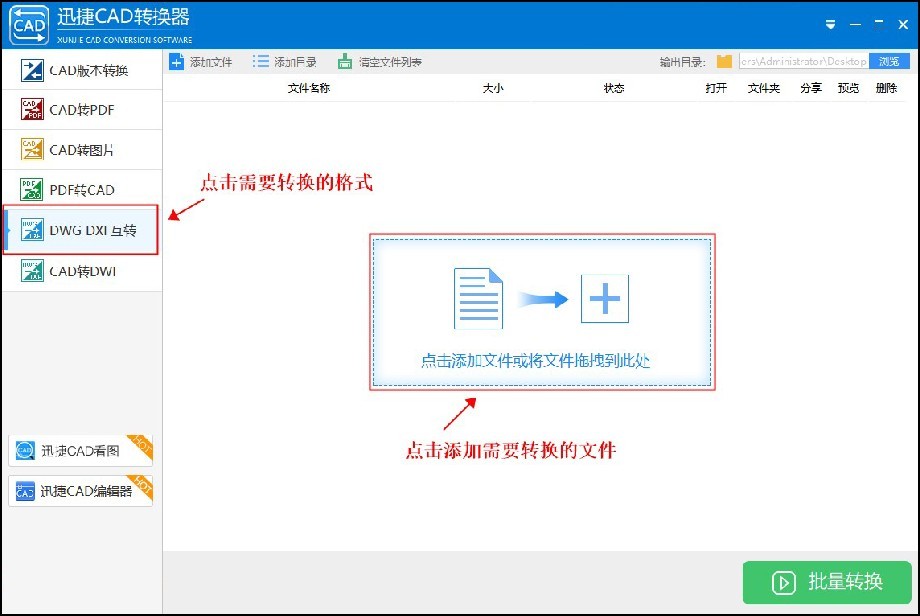
Task: Start 批量转换 batch conversion
Action: [x=827, y=583]
